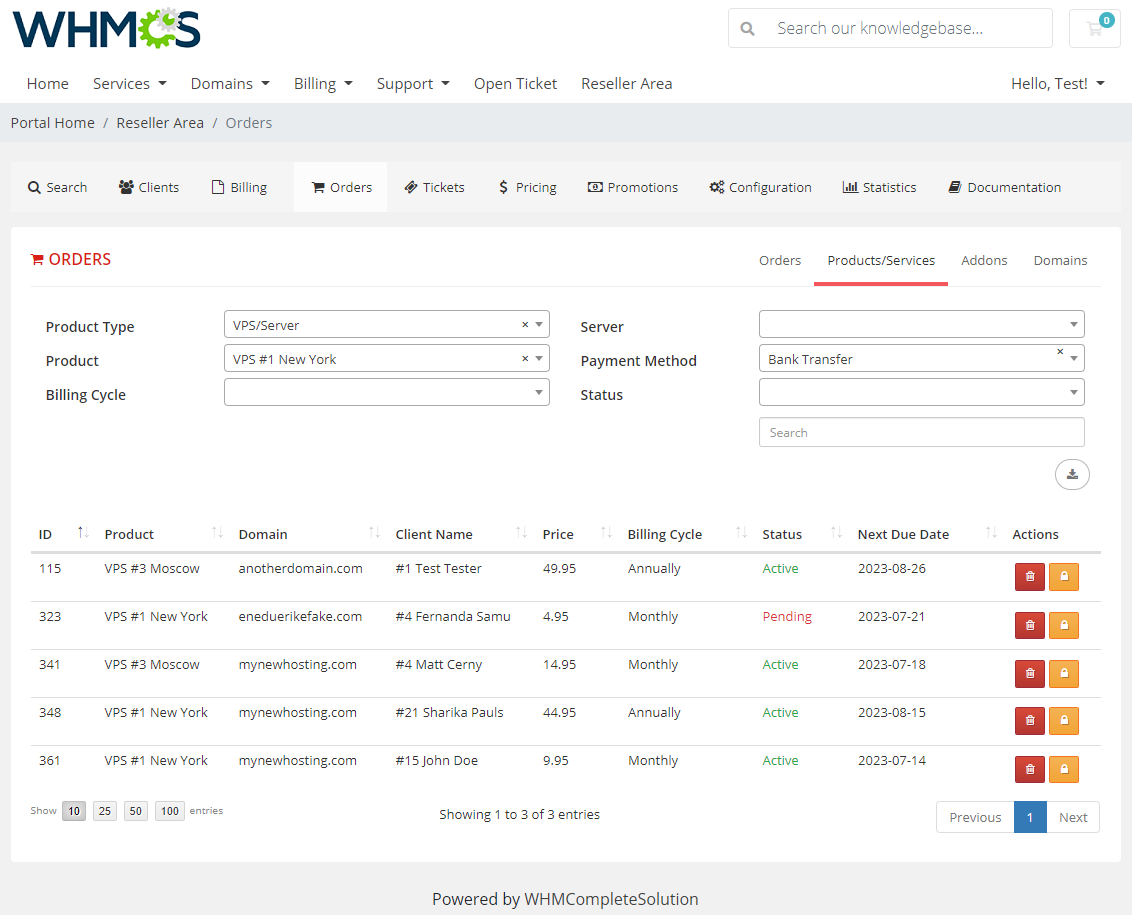
Task: Click the WHMCS logo
Action: coord(106,29)
